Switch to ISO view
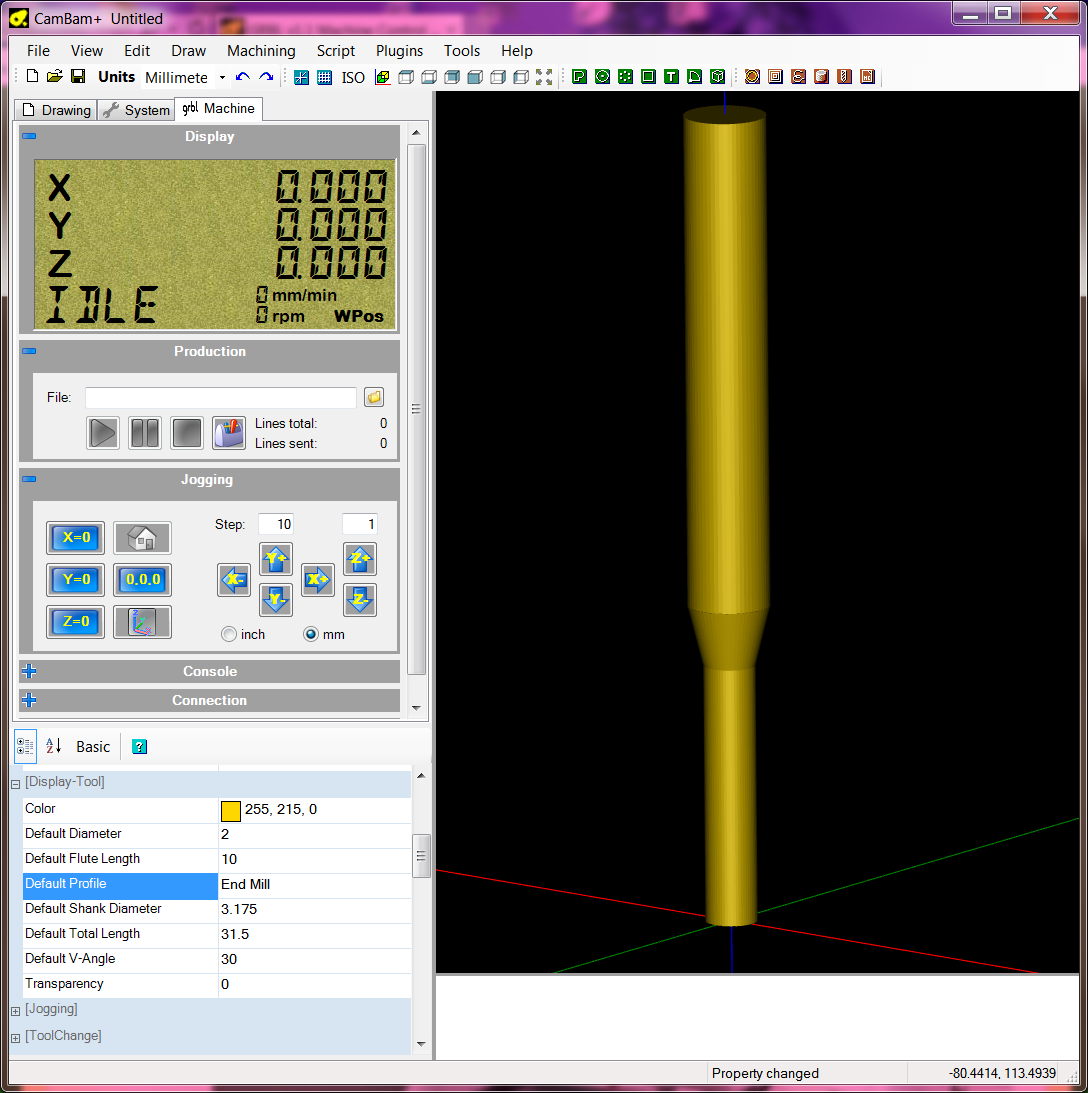This screenshot has height=1093, width=1088. pyautogui.click(x=353, y=77)
